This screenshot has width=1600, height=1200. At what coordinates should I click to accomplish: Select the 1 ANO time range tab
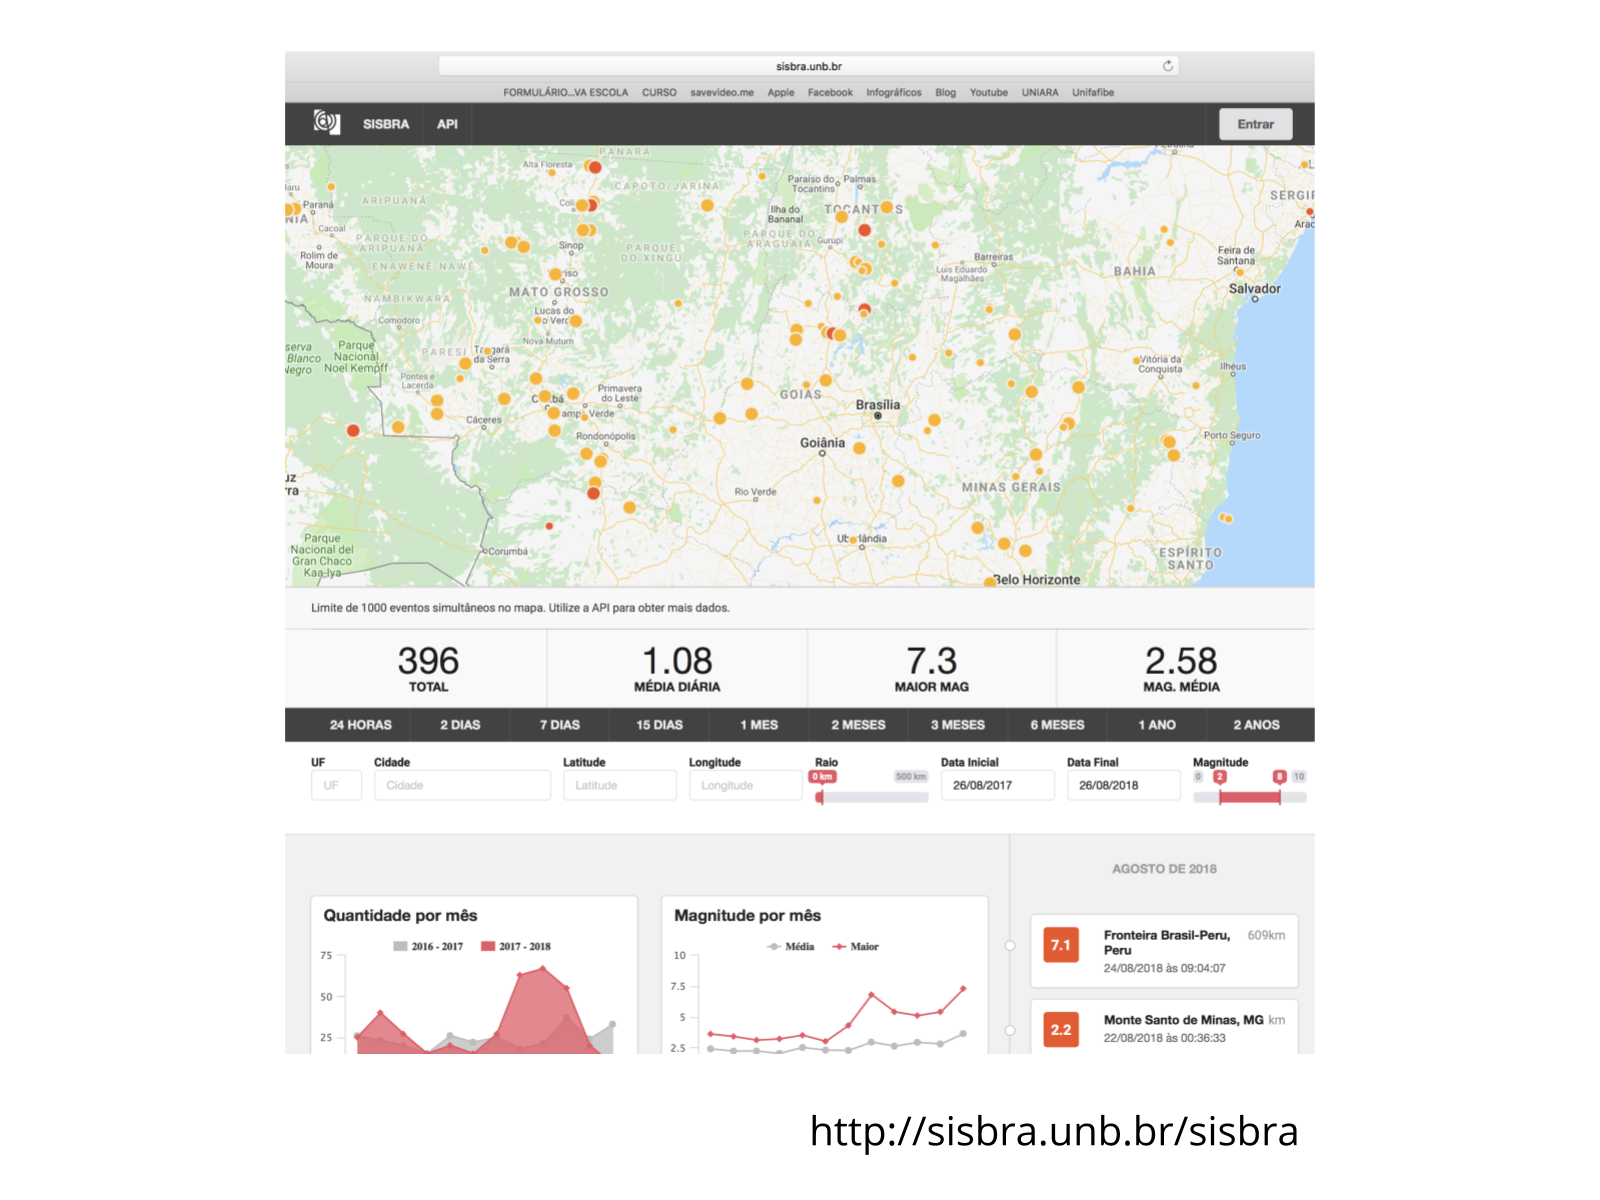pyautogui.click(x=1156, y=725)
